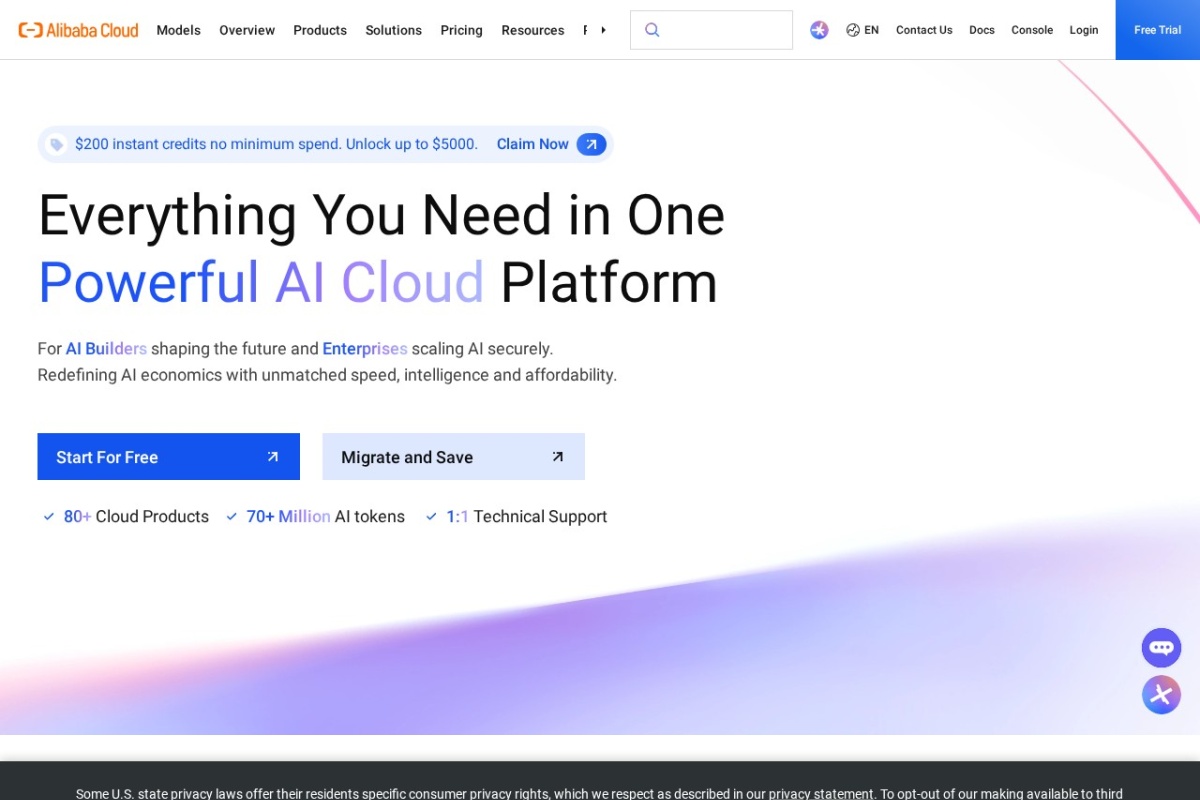
Task: Open the AI assistant sparkle icon
Action: pyautogui.click(x=819, y=30)
